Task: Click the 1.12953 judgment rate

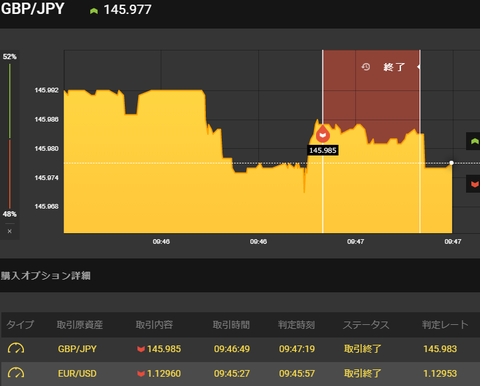Action: [440, 373]
